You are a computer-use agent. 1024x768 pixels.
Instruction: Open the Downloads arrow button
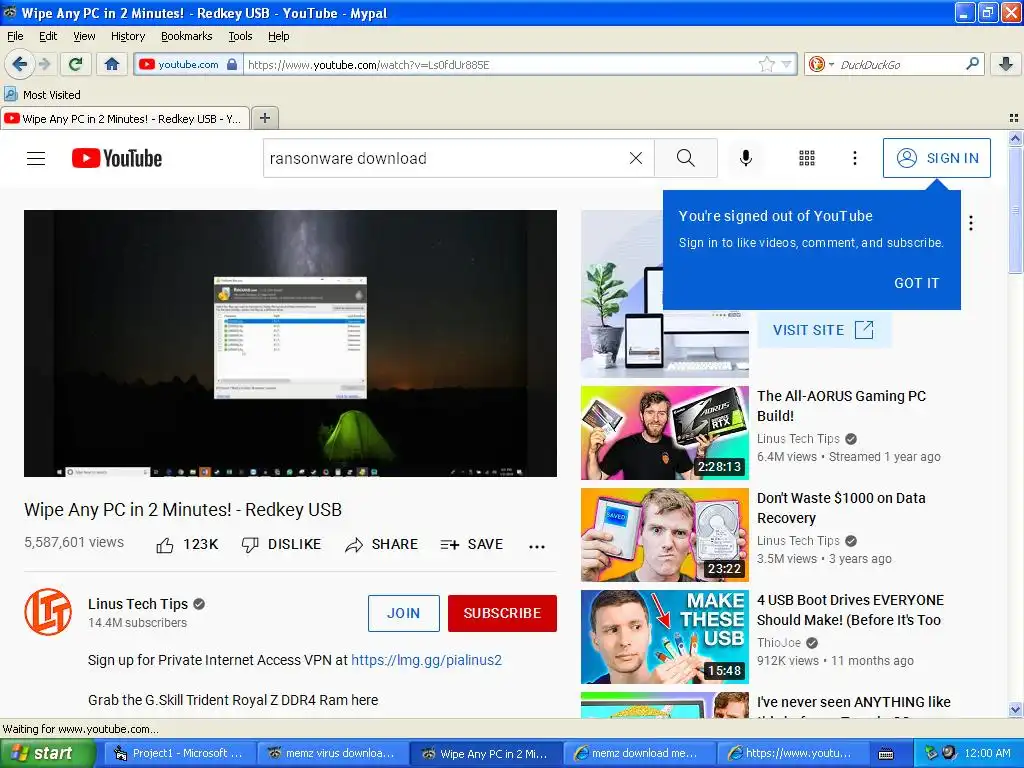(x=1006, y=64)
